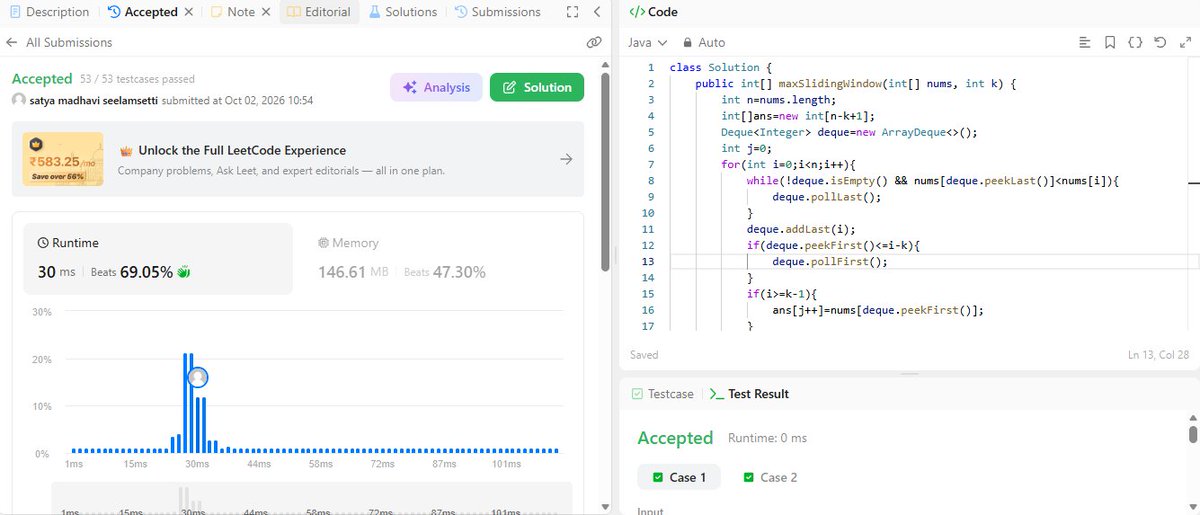1200x515 pixels.
Task: Select the Memory stats card
Action: (x=437, y=258)
